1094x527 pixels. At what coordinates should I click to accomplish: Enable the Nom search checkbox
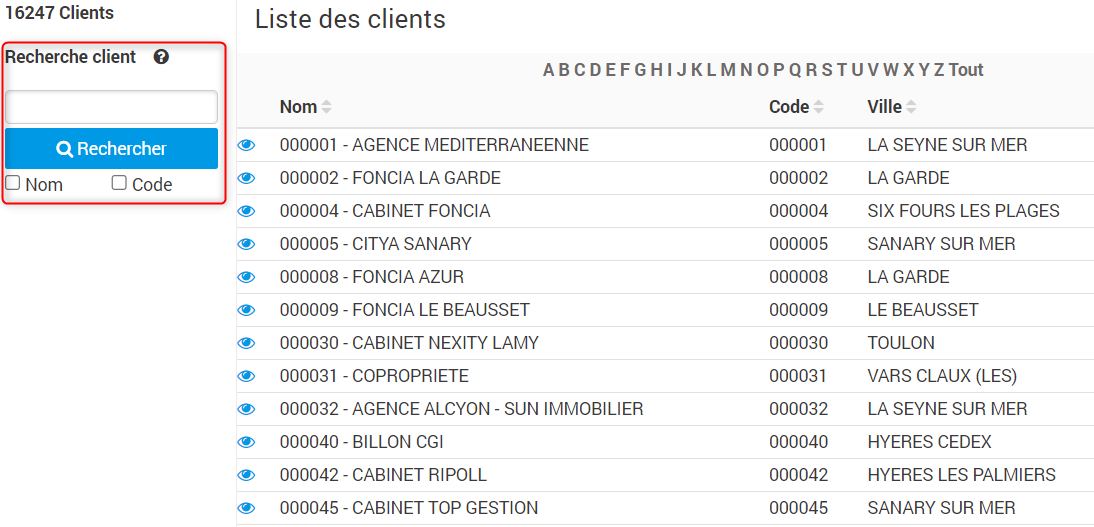pyautogui.click(x=13, y=183)
